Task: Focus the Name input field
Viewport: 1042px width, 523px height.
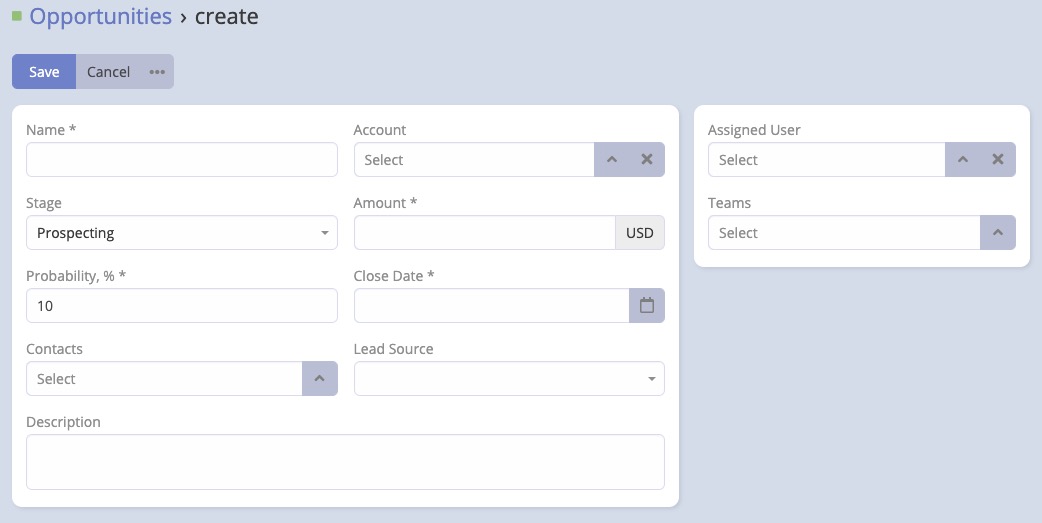Action: click(x=181, y=159)
